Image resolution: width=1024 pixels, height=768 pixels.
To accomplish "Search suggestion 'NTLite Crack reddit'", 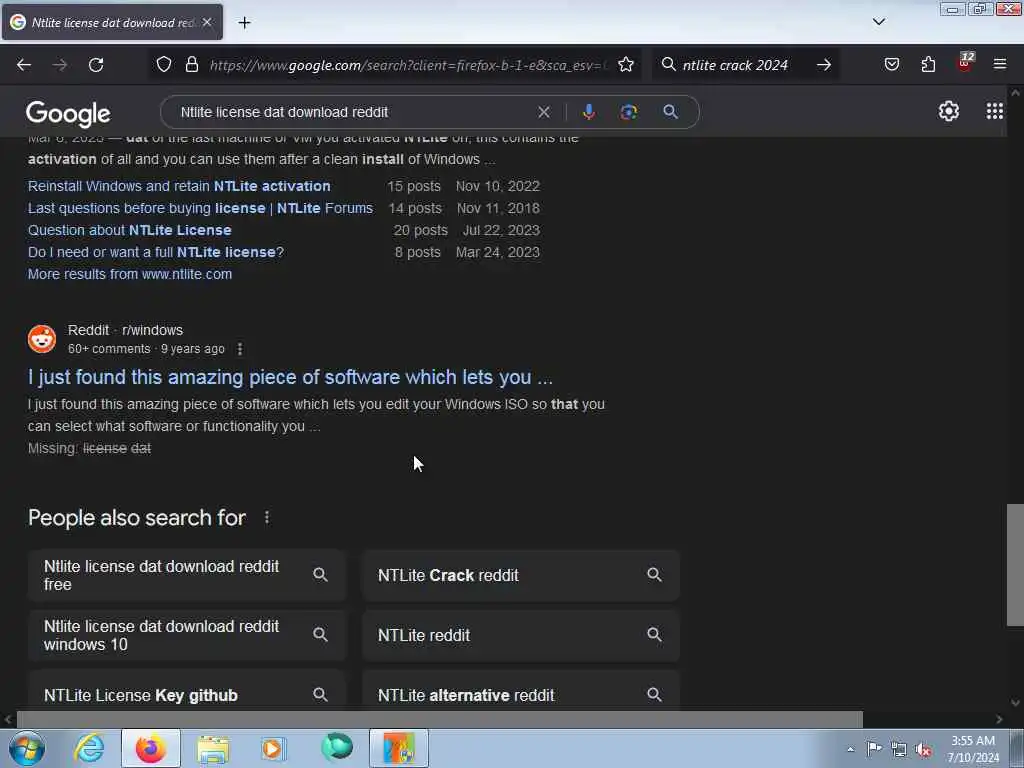I will coord(520,575).
